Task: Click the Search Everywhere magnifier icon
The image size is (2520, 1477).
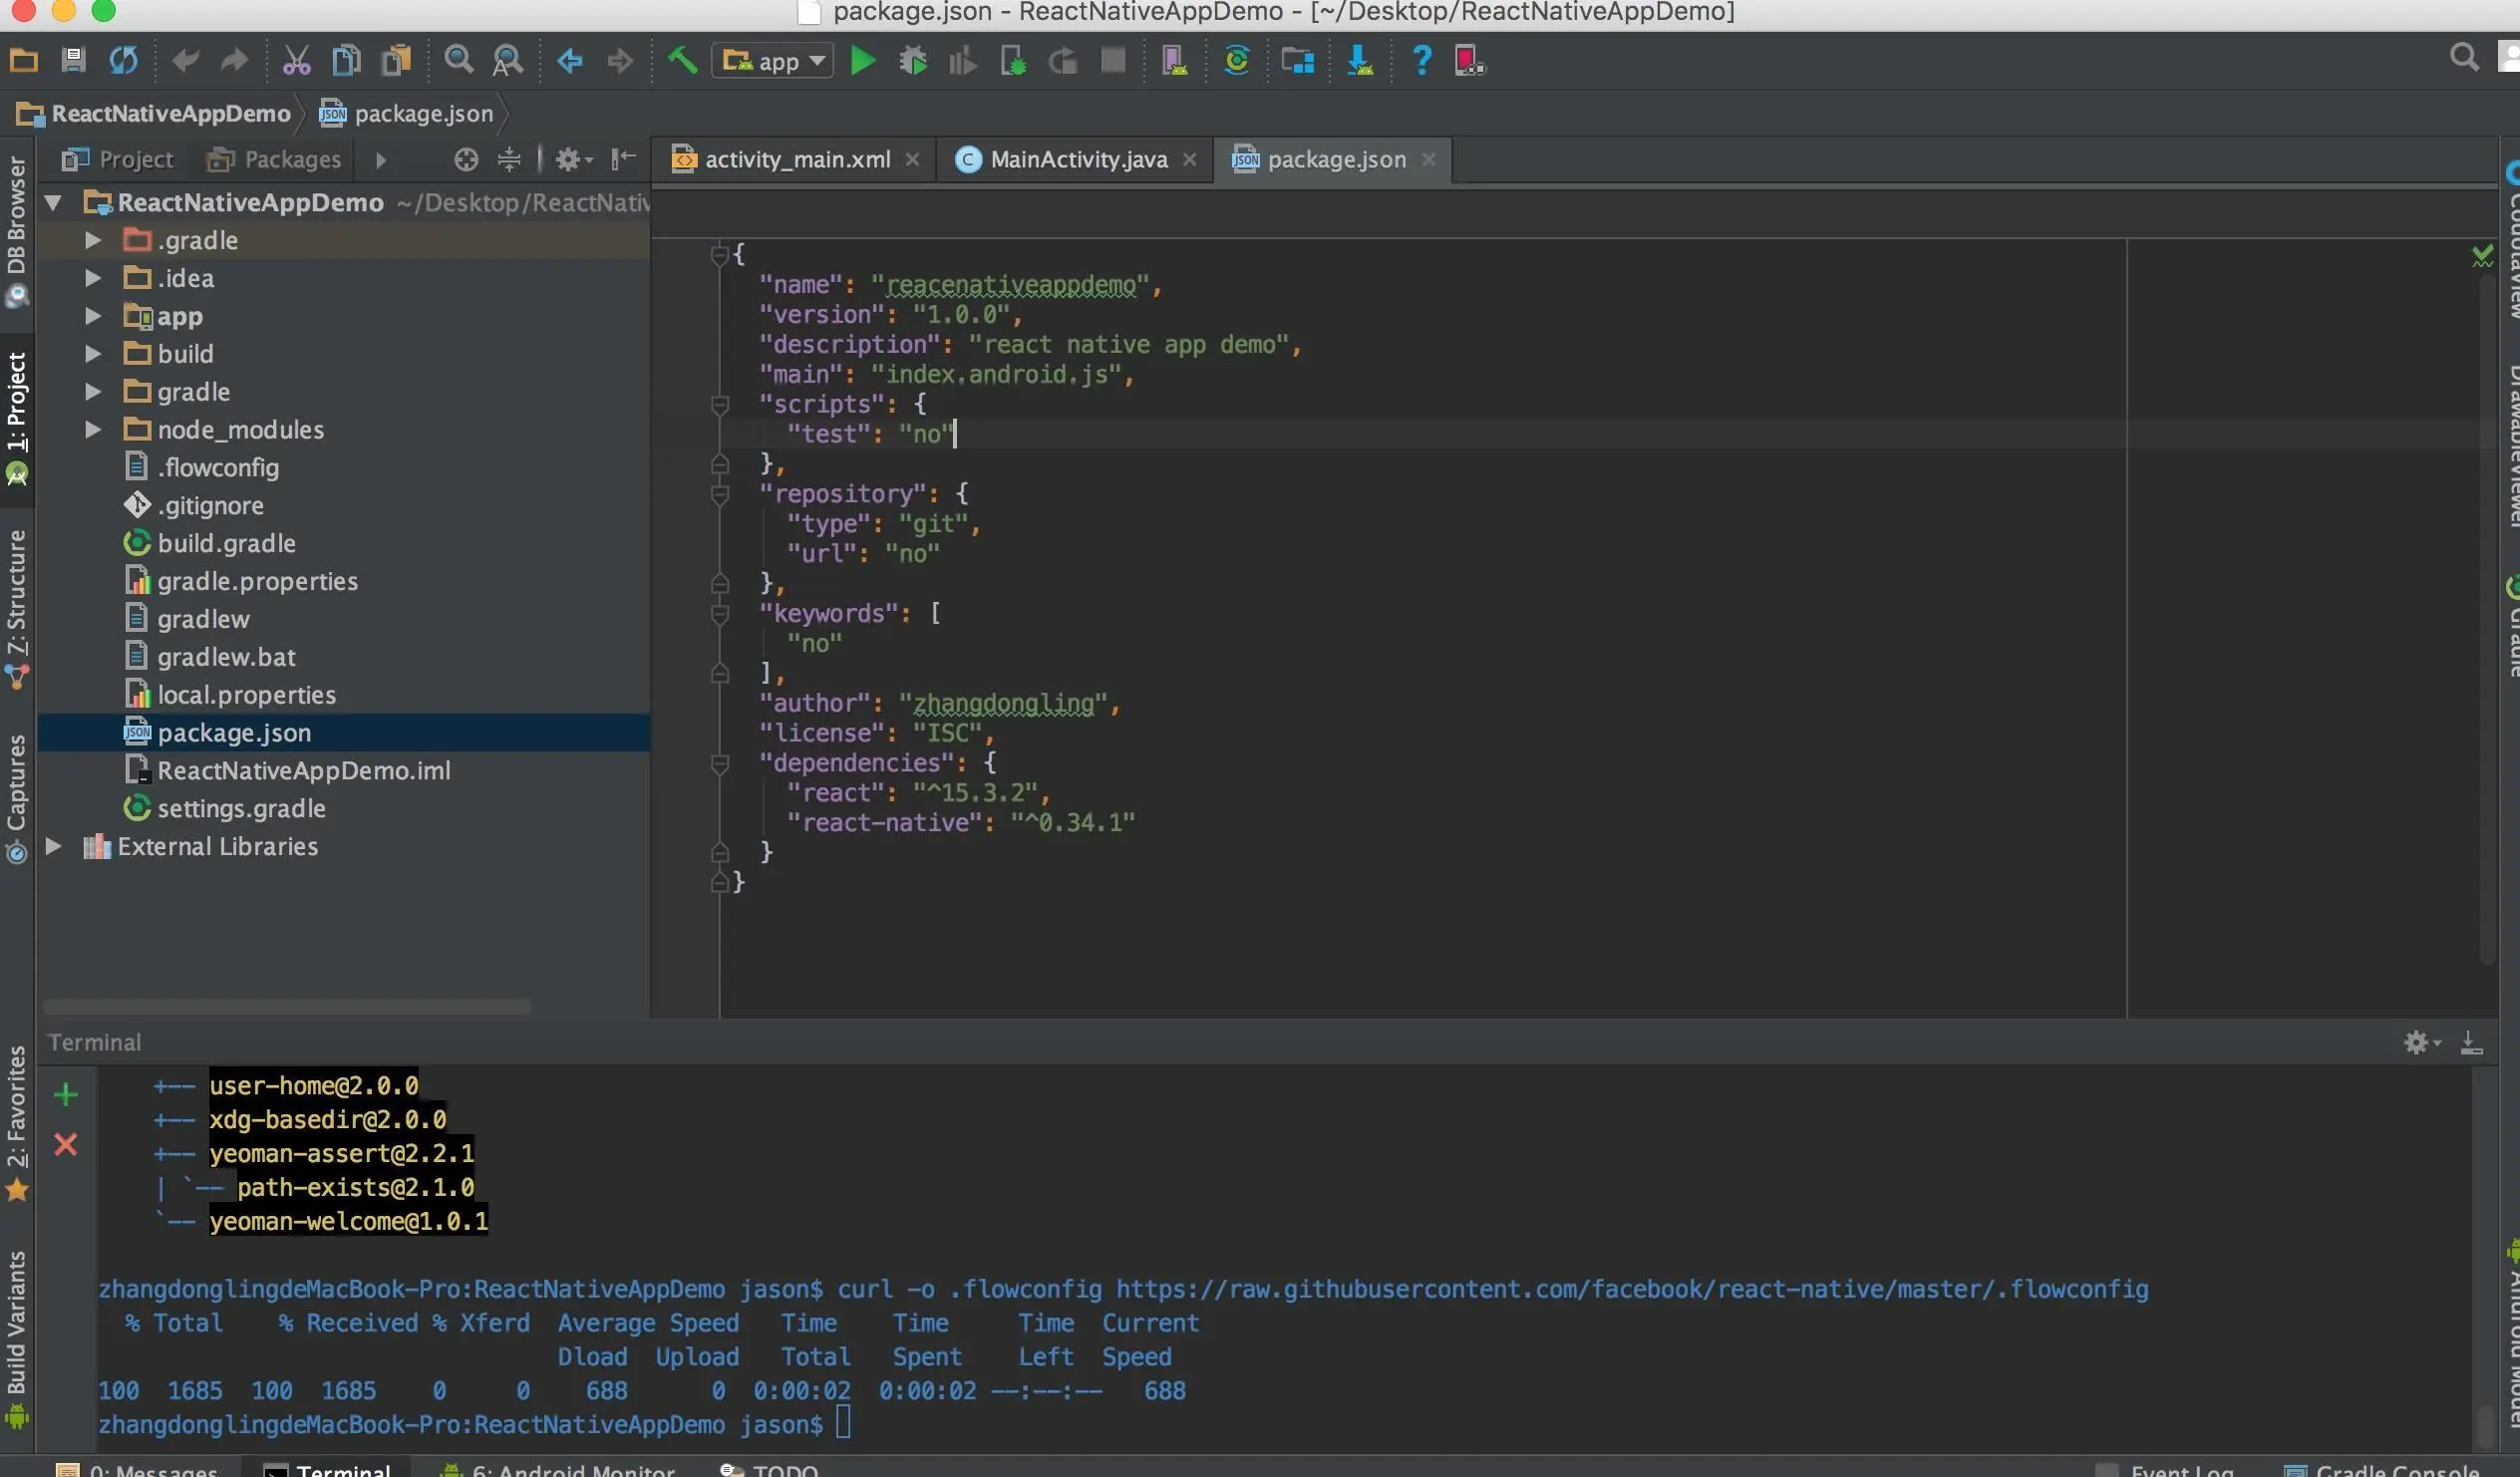Action: 2464,57
